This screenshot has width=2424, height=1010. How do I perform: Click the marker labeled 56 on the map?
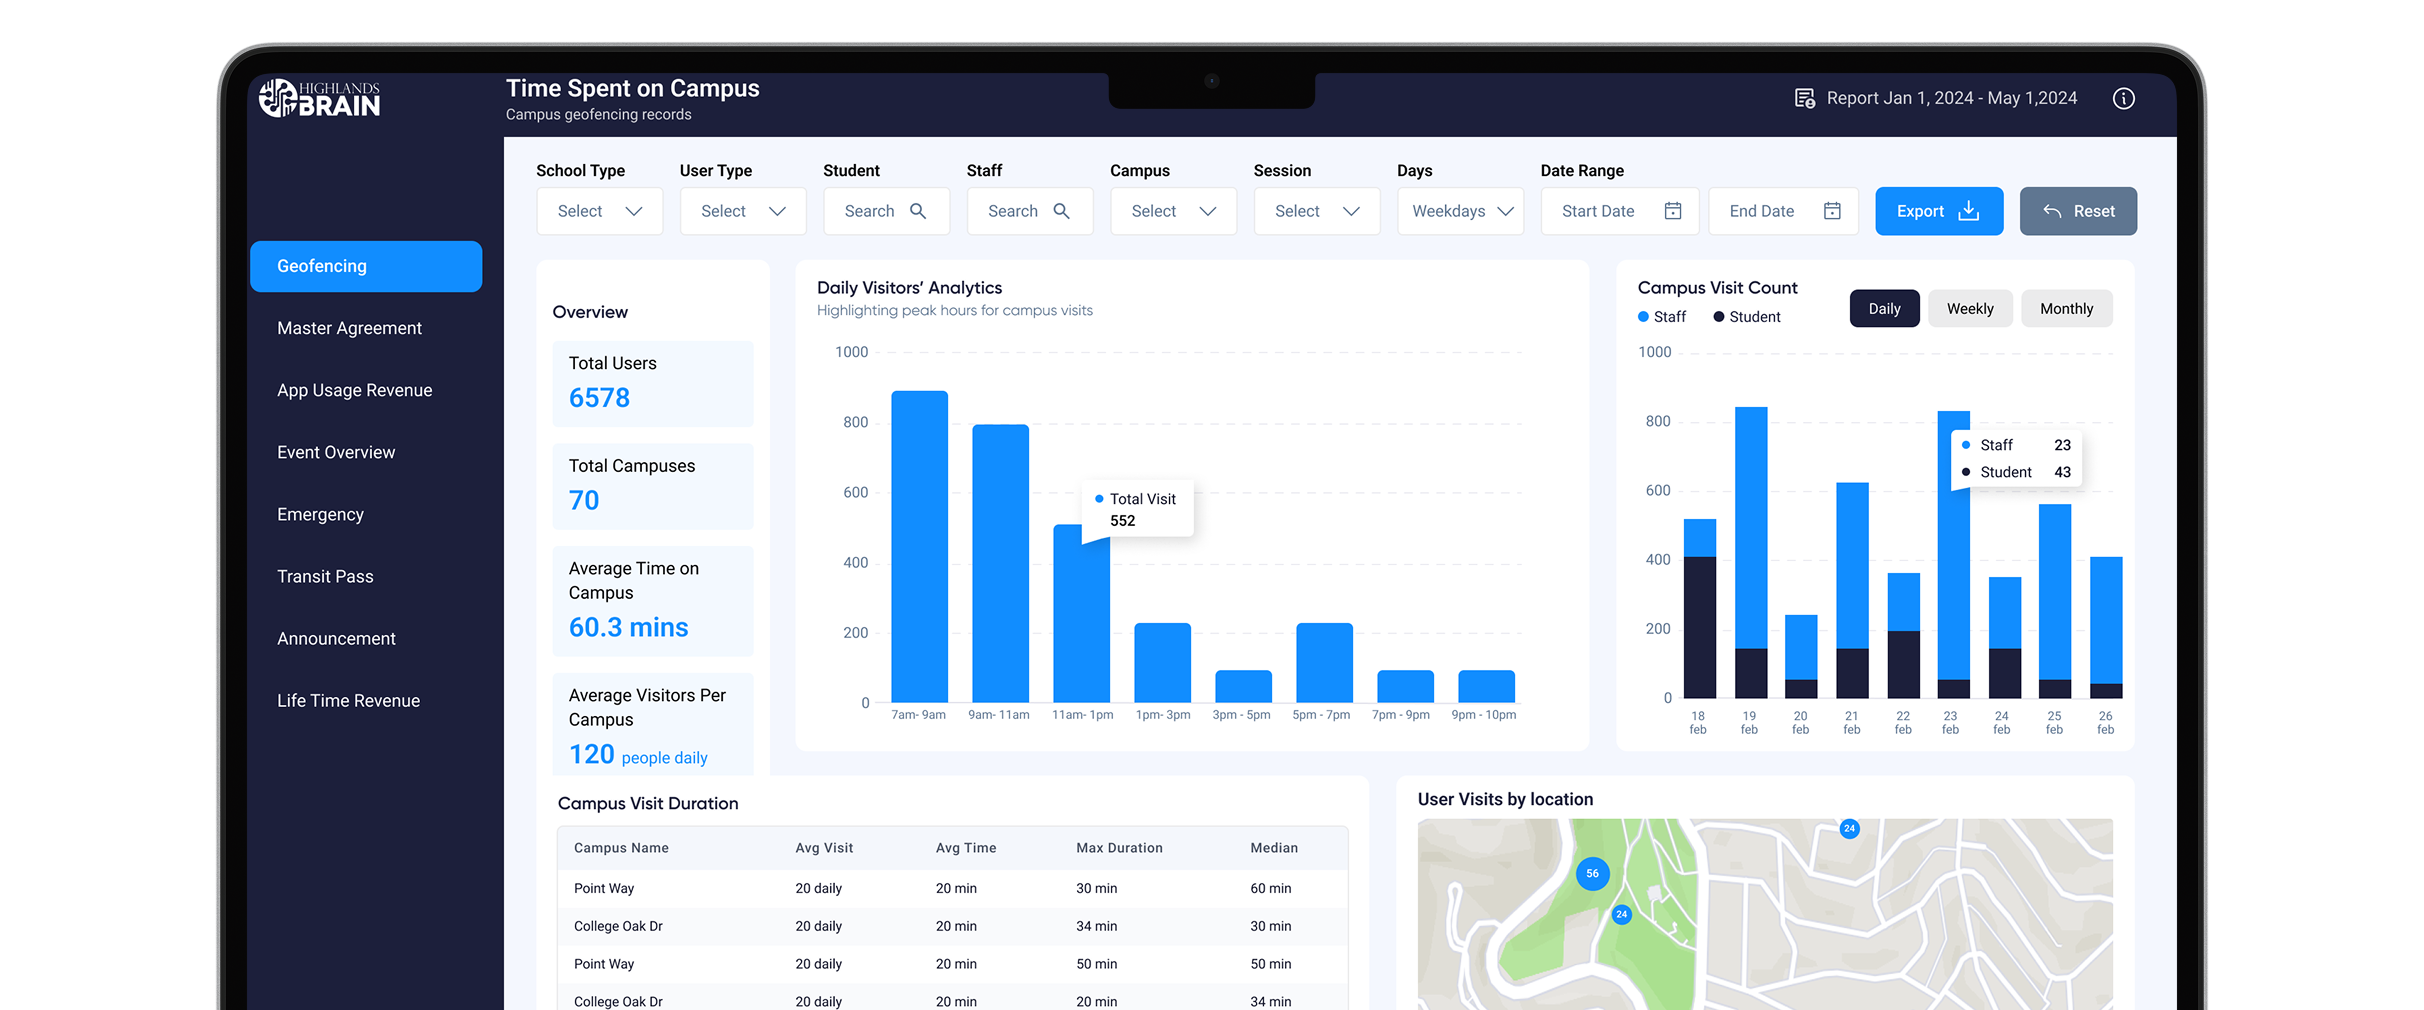(x=1592, y=873)
